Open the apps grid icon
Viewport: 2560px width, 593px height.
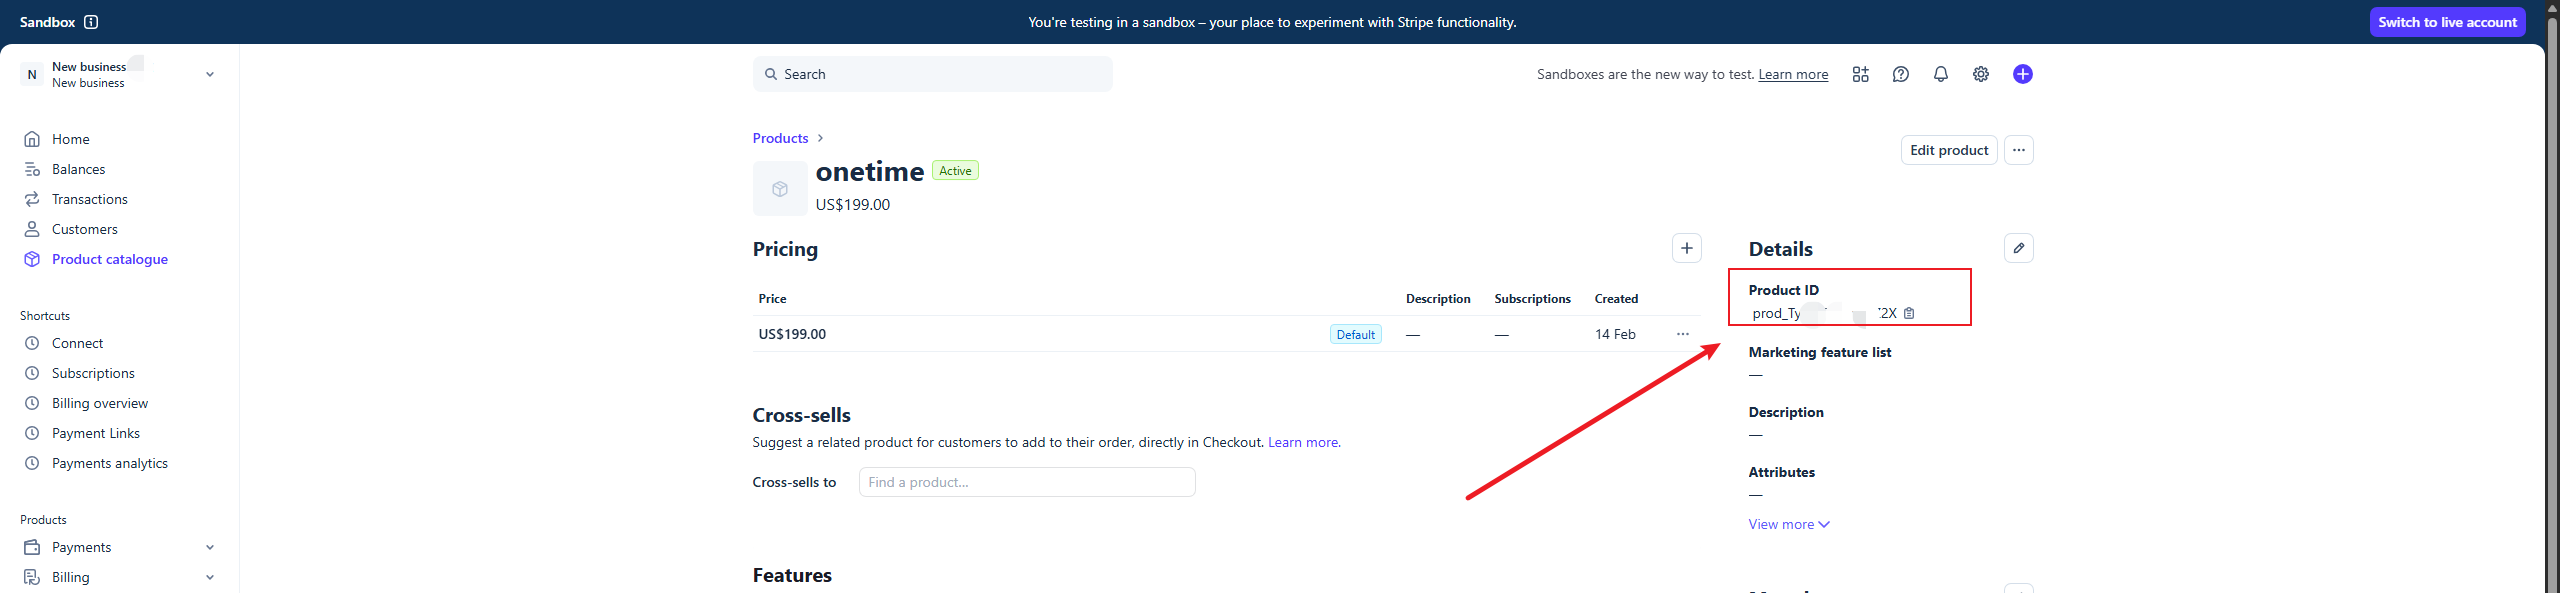pyautogui.click(x=1860, y=74)
